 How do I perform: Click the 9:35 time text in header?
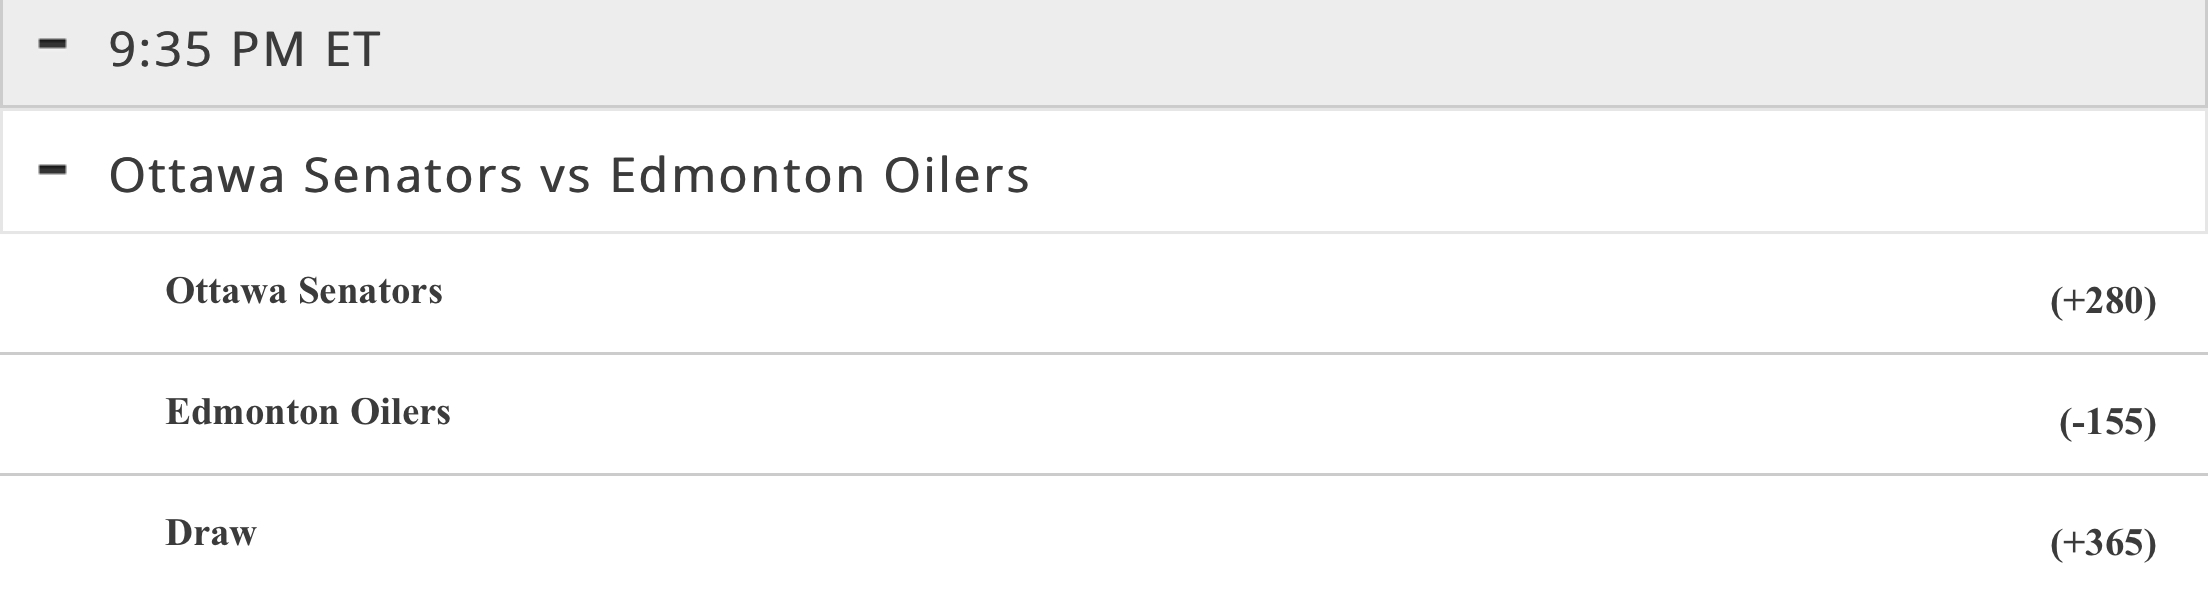tap(159, 49)
